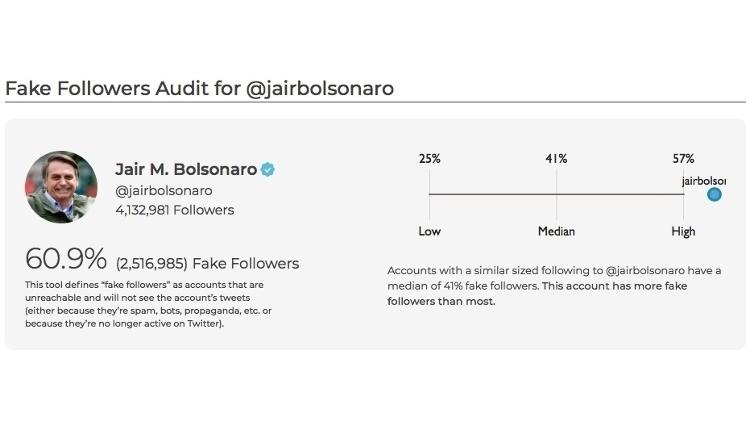
Task: Select the 4,132,981 Followers count
Action: [x=175, y=210]
